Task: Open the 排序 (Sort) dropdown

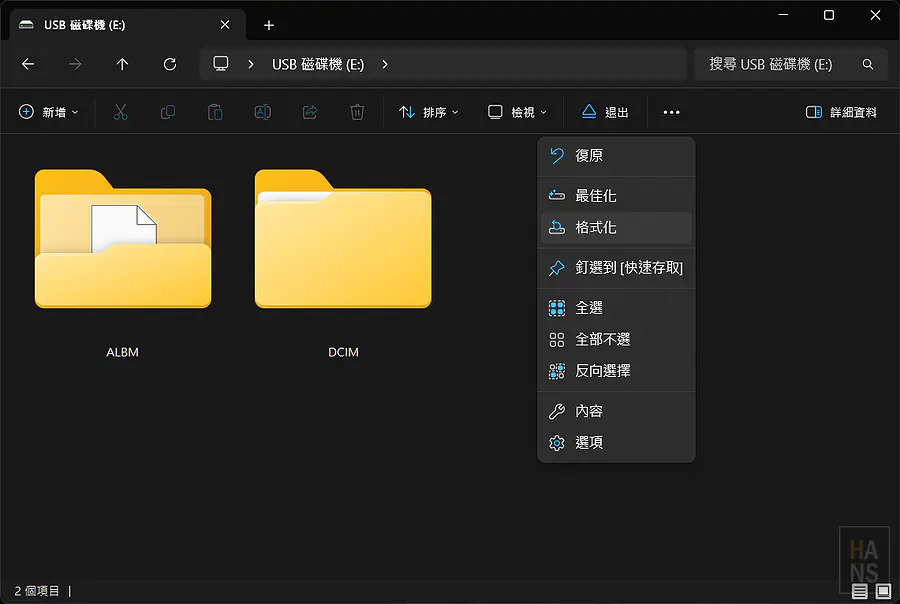Action: [428, 112]
